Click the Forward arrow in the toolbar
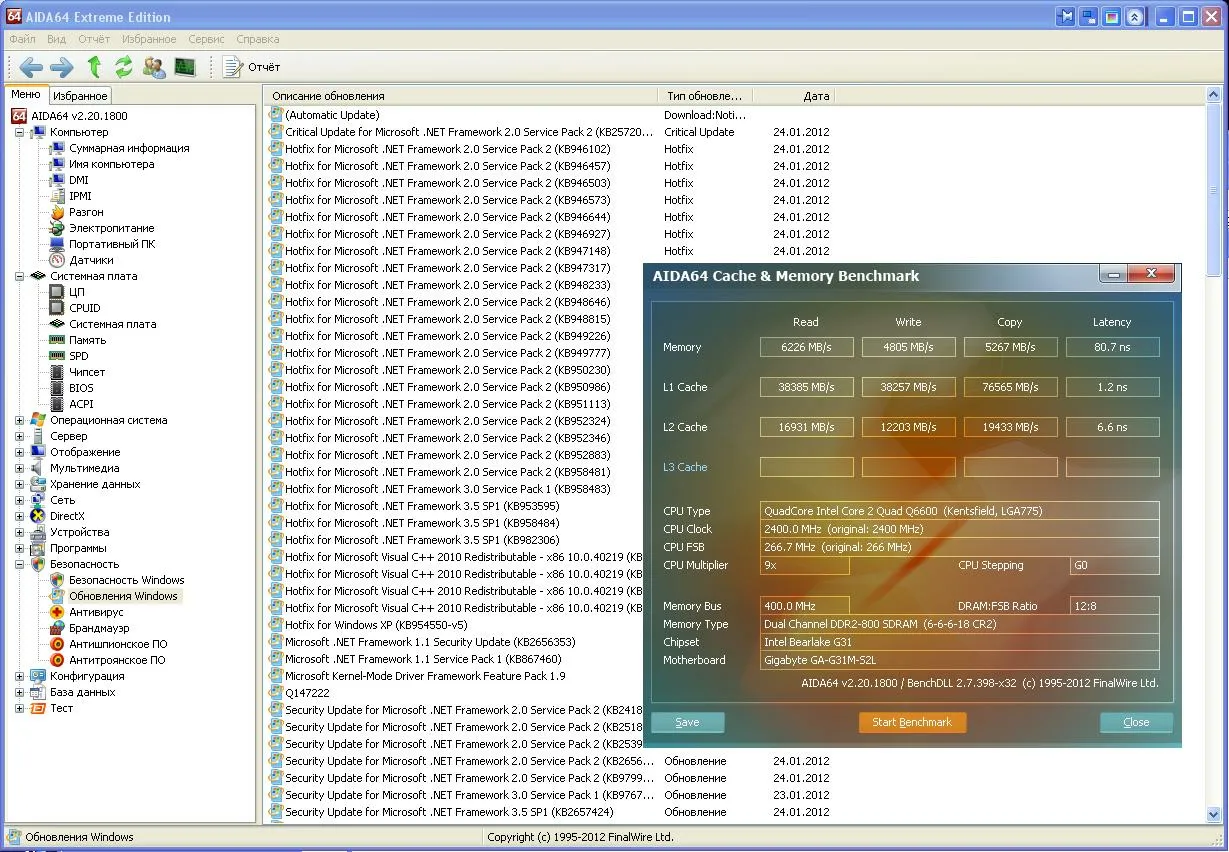Viewport: 1229px width, 852px height. pos(62,67)
